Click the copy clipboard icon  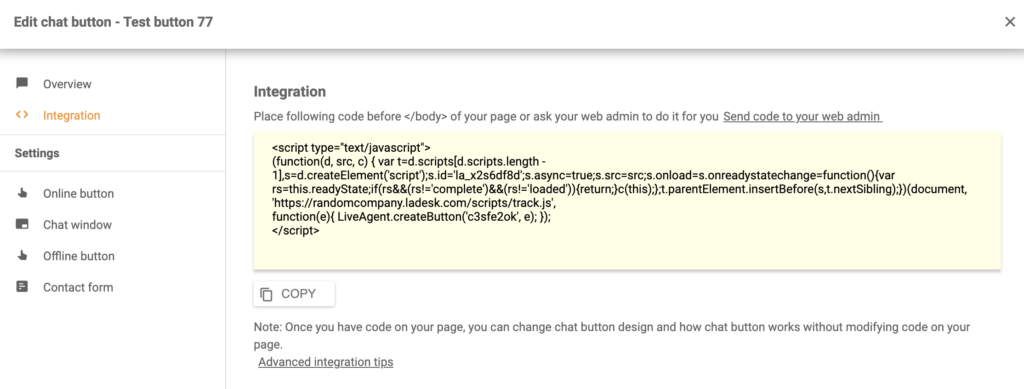pyautogui.click(x=266, y=294)
